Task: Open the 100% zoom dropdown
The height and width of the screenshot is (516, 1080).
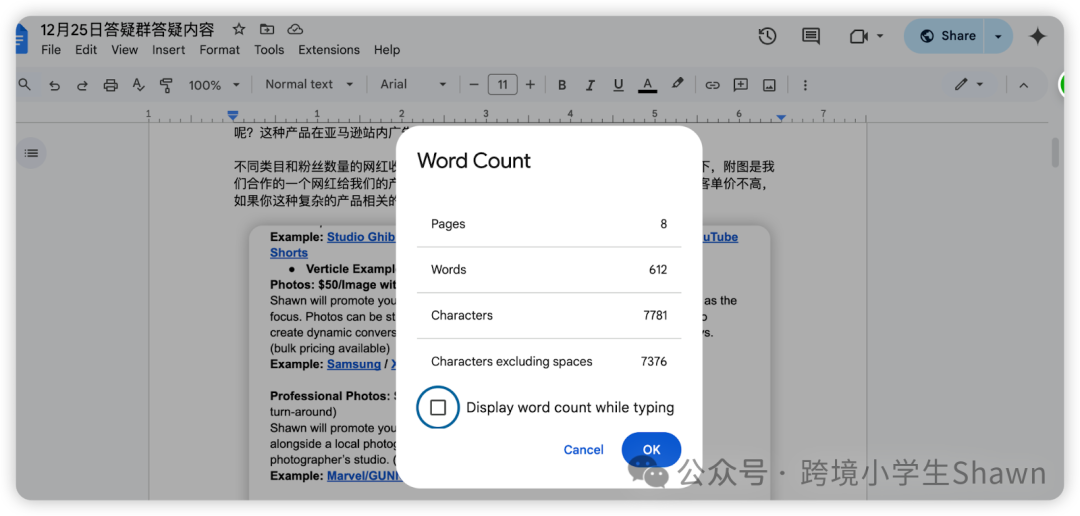Action: 215,85
